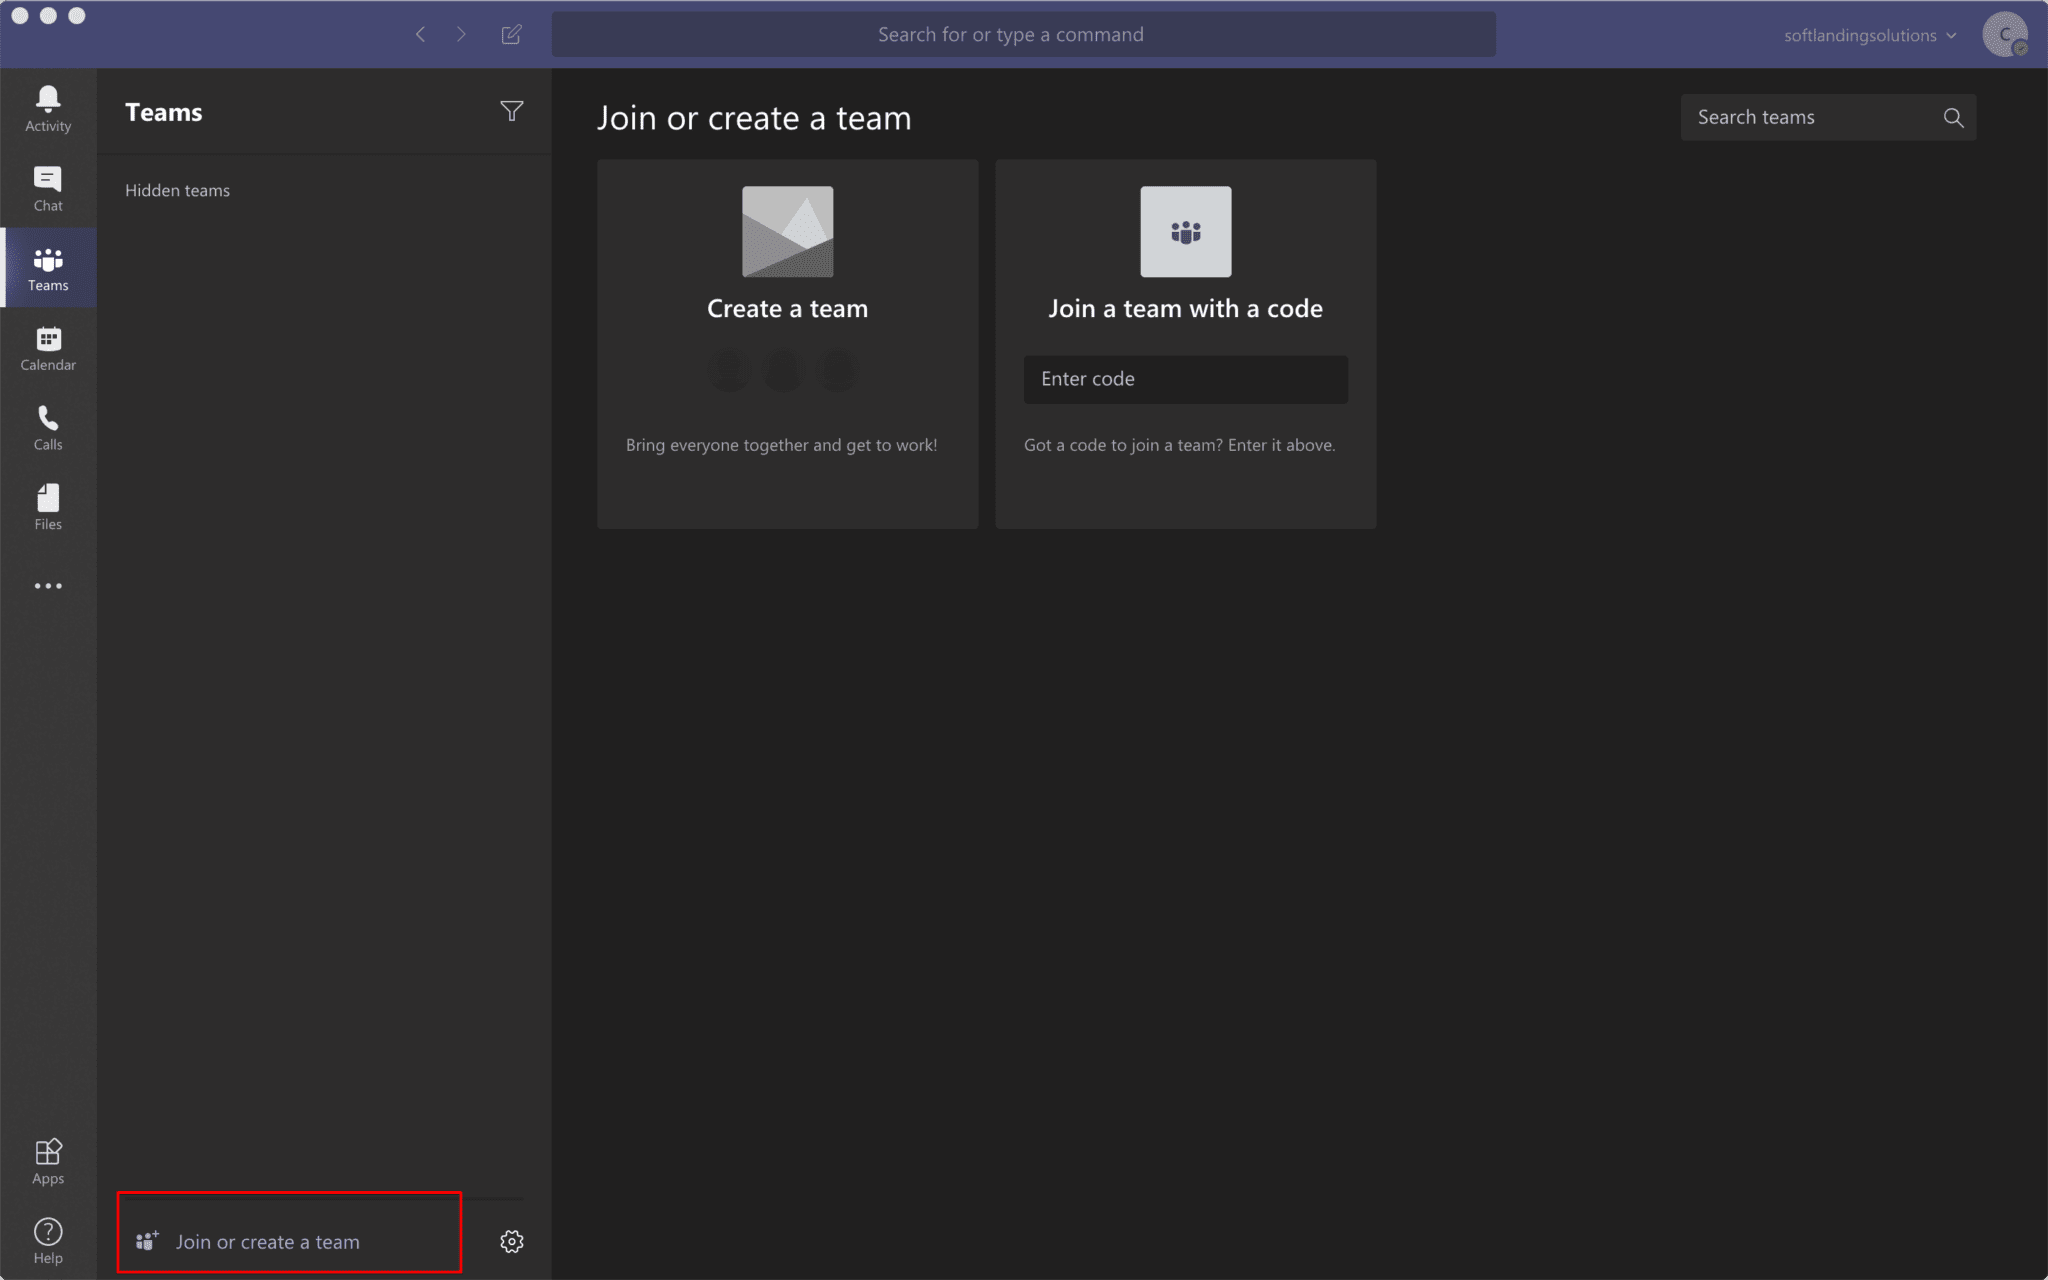
Task: Switch to the Chat section
Action: click(48, 188)
